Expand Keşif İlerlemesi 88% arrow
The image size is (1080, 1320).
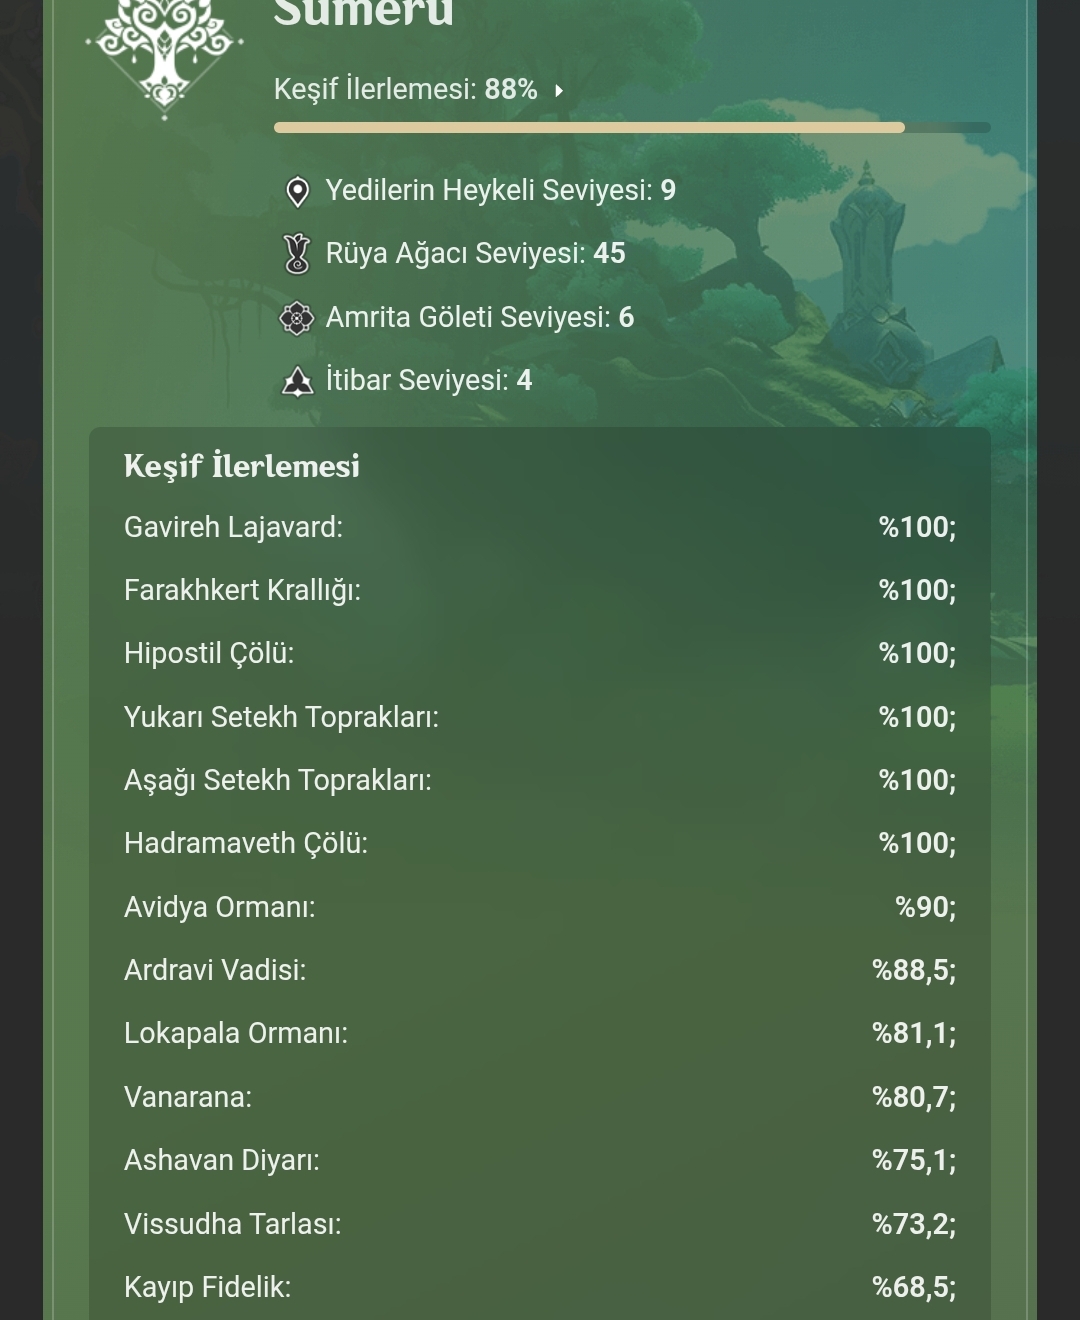click(x=559, y=90)
